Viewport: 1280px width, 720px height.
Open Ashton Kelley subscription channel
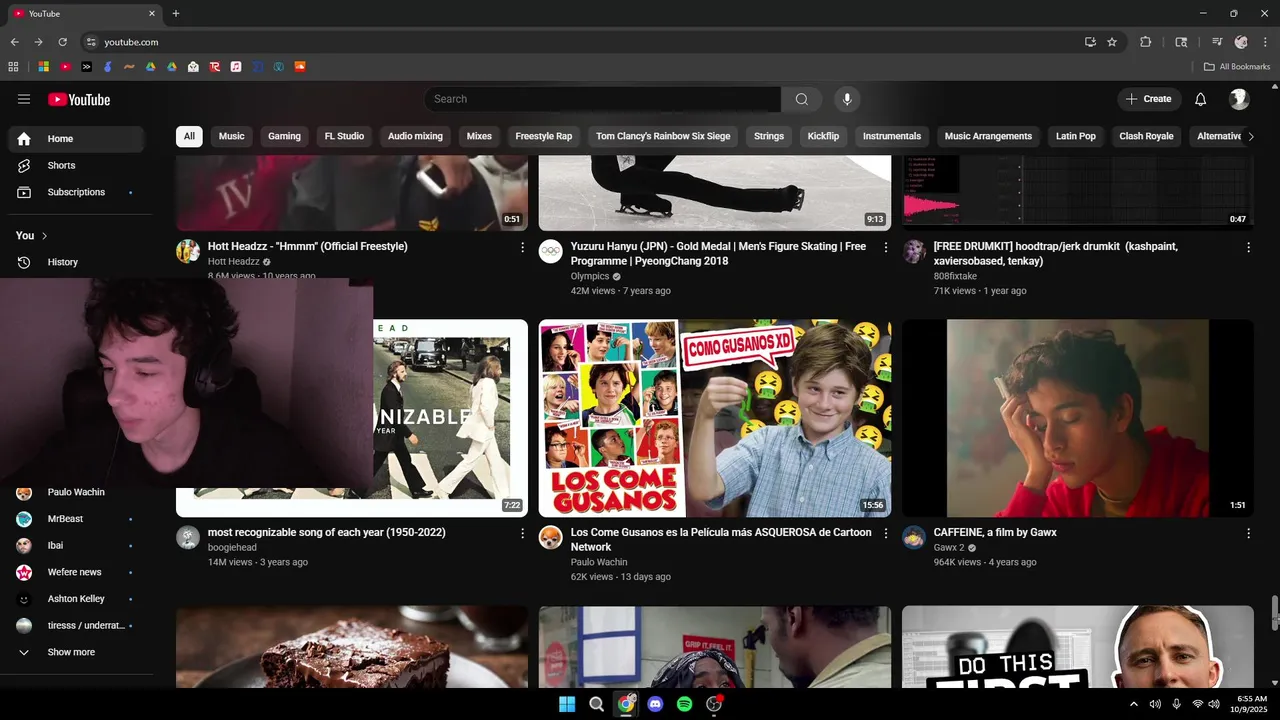77,599
